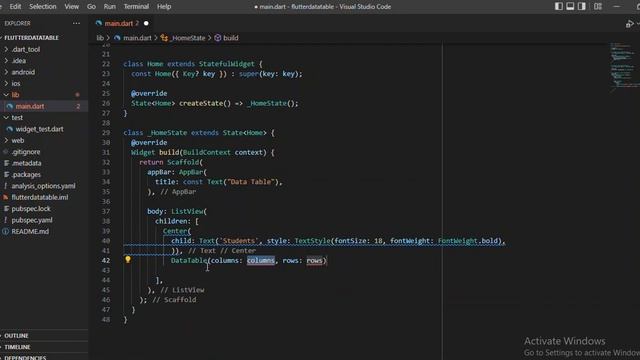Open the Edit menu
Image resolution: width=640 pixels, height=360 pixels.
[15, 7]
